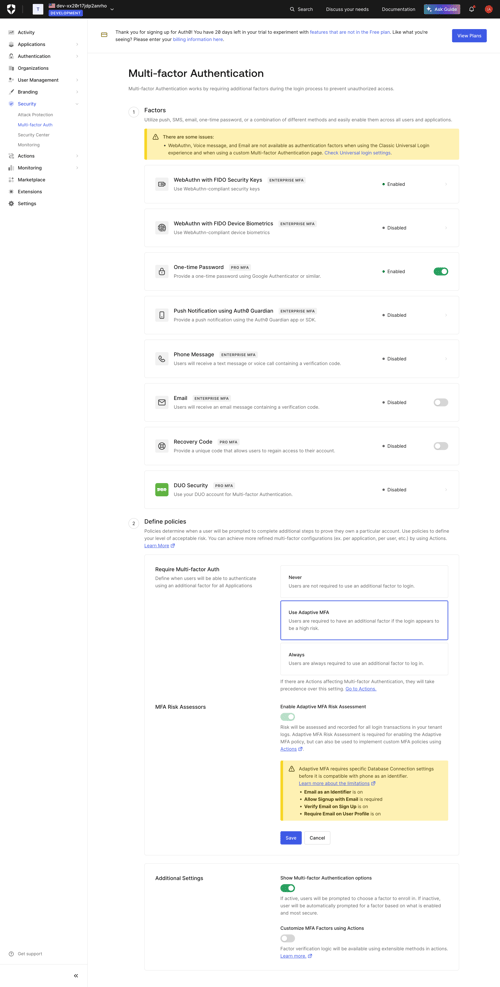Click the DUO Security green logo
The height and width of the screenshot is (987, 500).
pos(162,489)
